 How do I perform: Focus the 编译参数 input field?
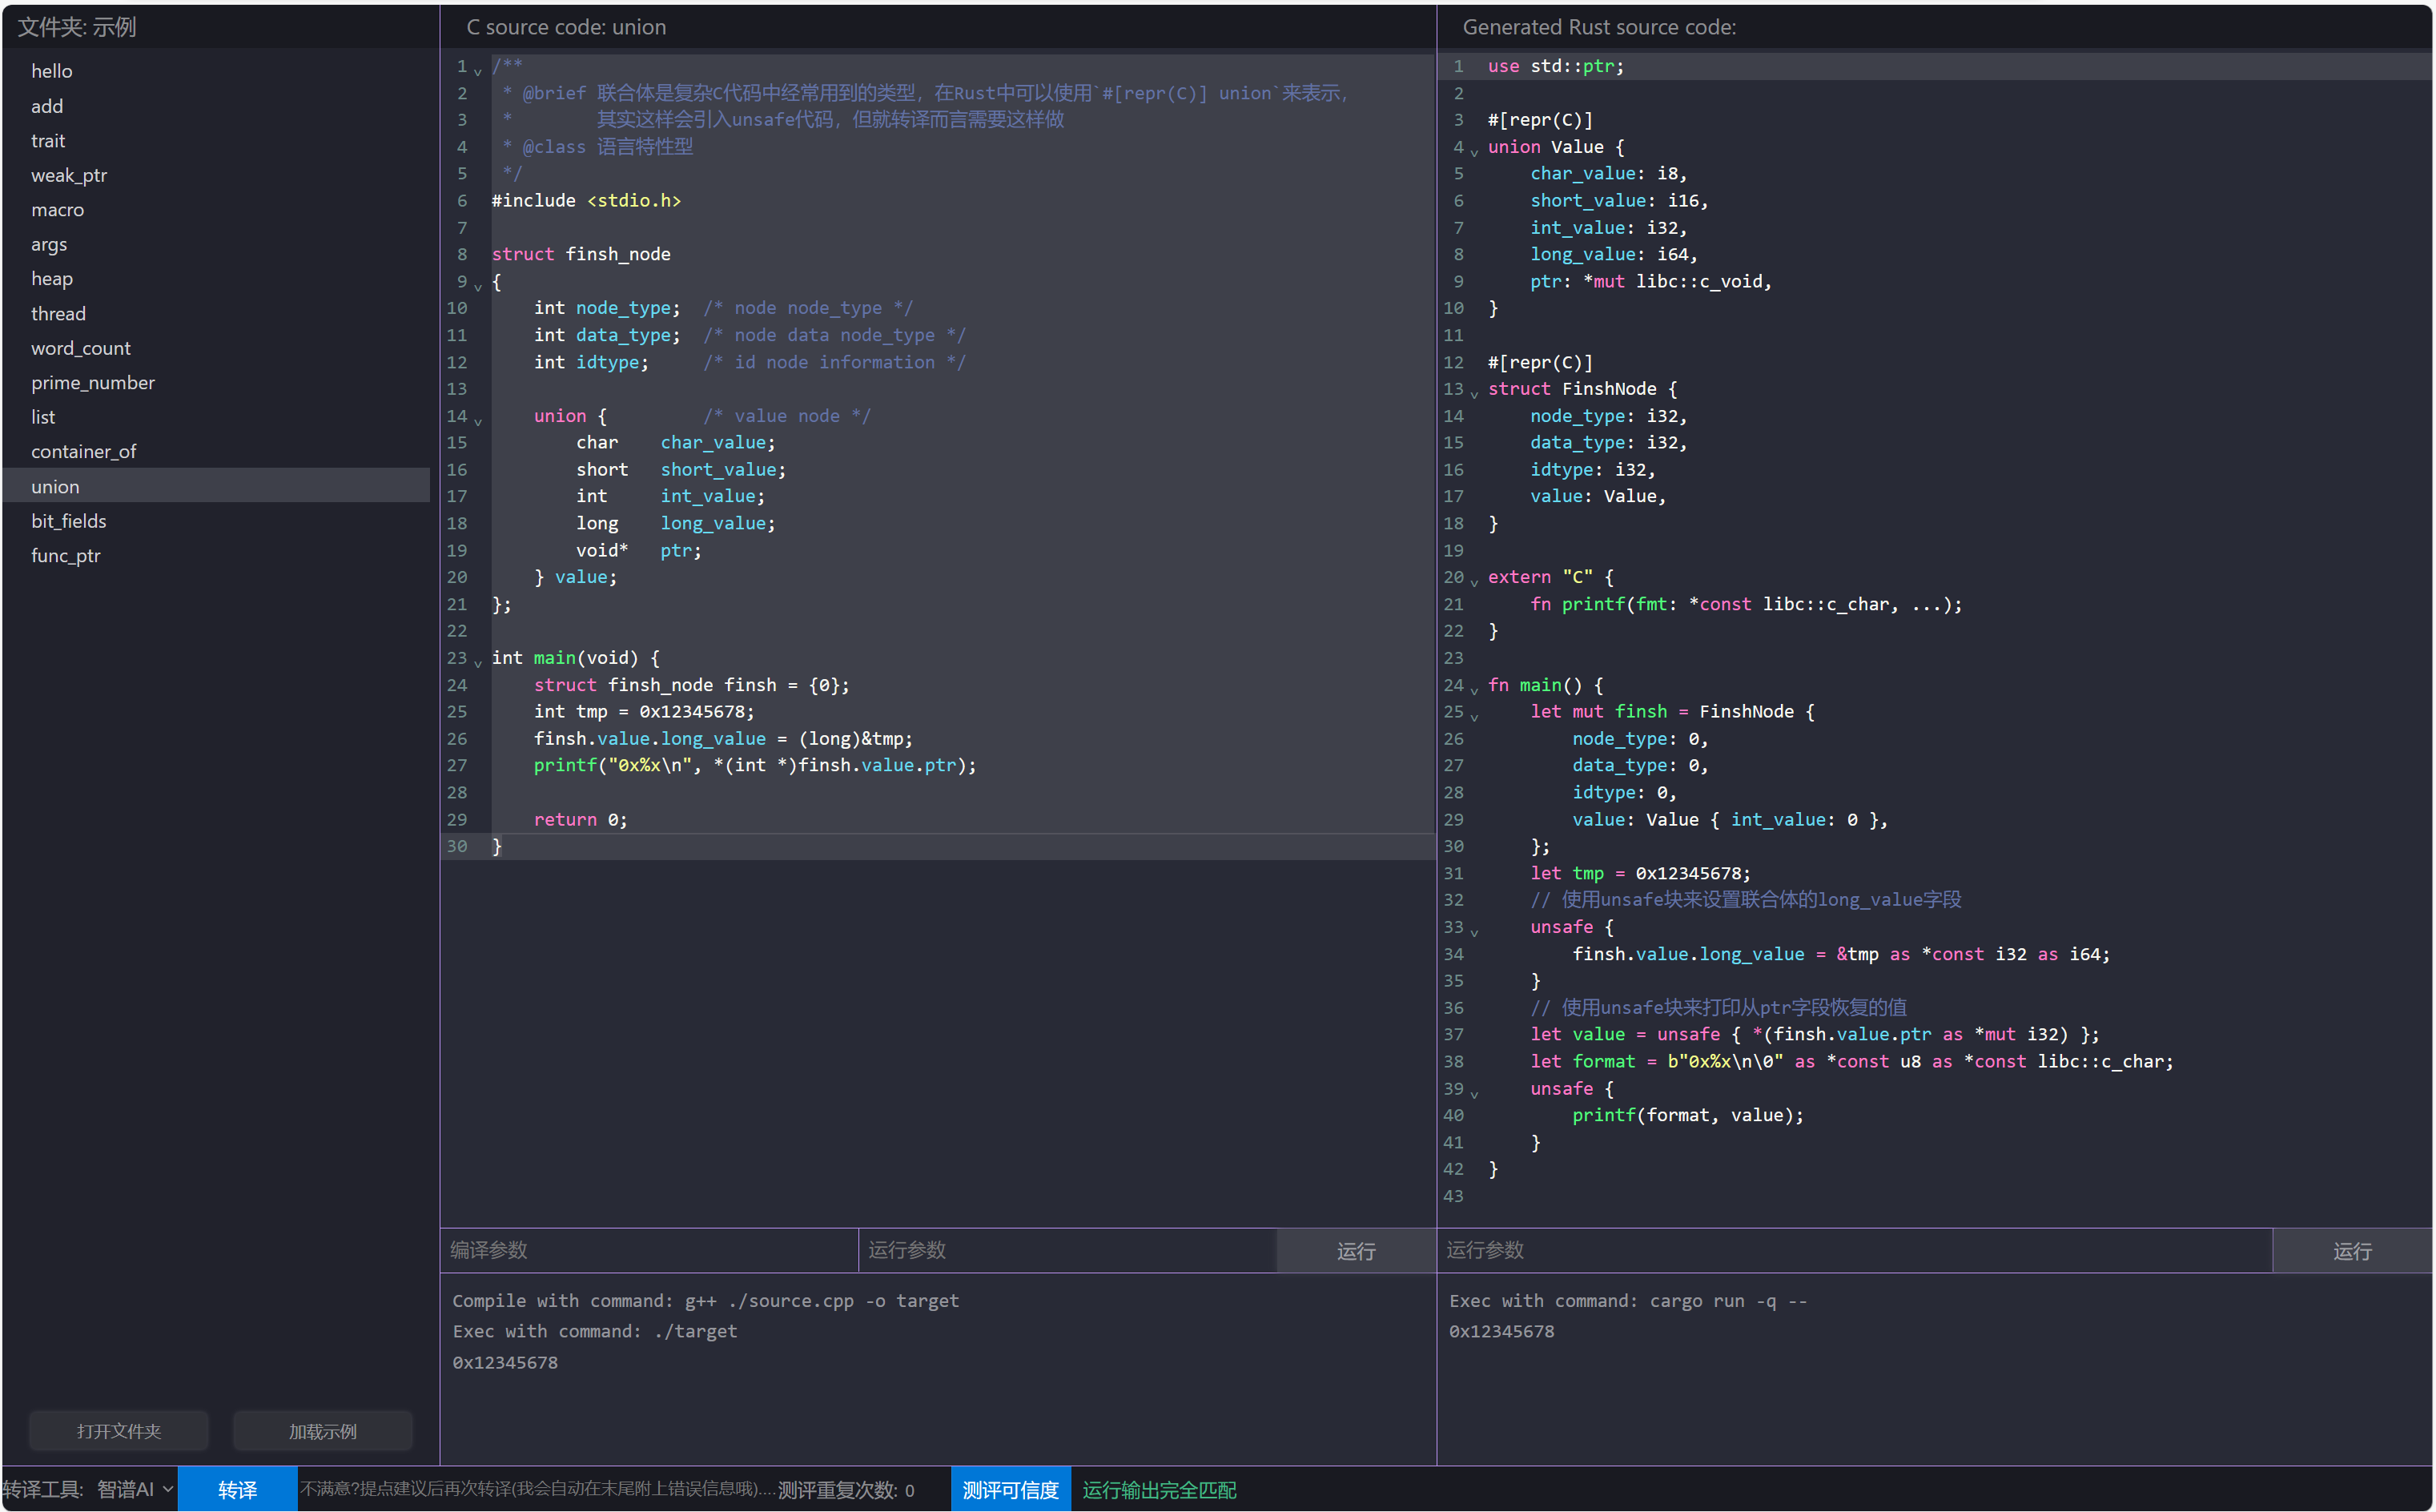[x=648, y=1250]
